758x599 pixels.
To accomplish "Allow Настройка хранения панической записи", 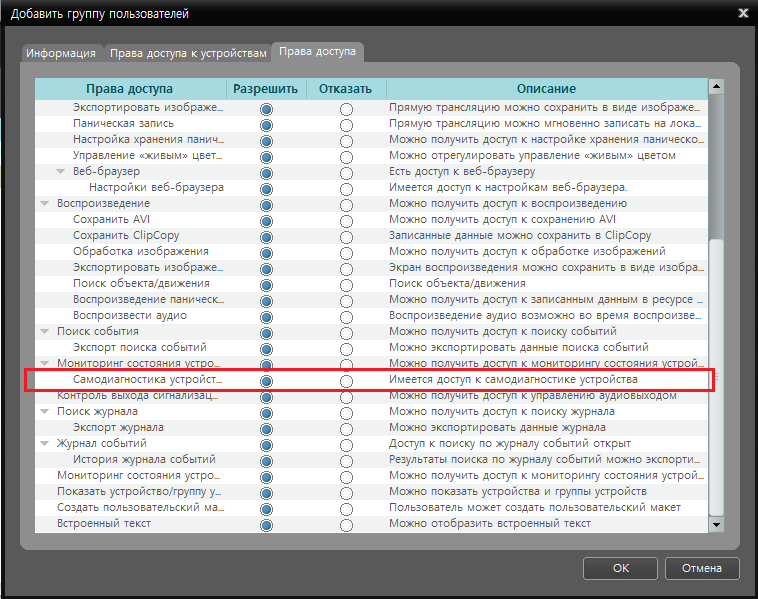I will point(266,141).
